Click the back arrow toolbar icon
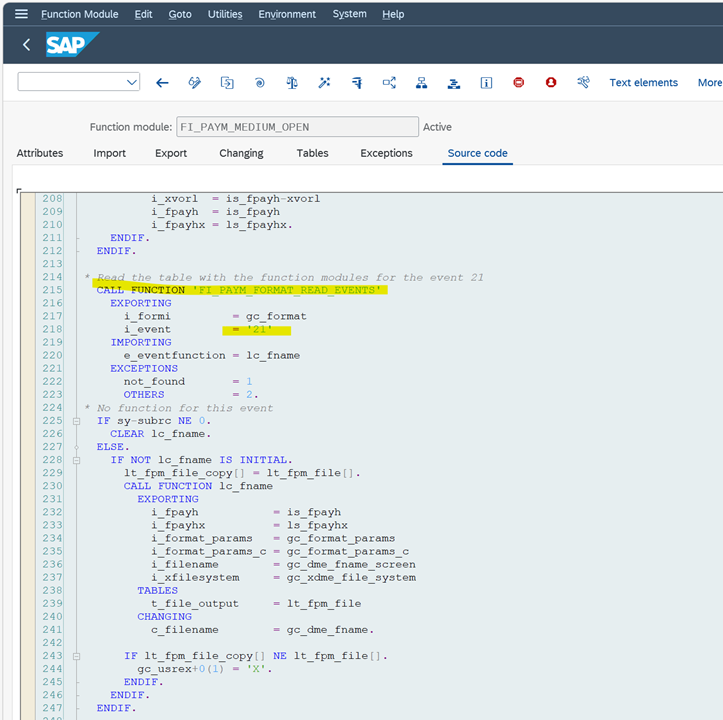The image size is (723, 720). tap(162, 83)
